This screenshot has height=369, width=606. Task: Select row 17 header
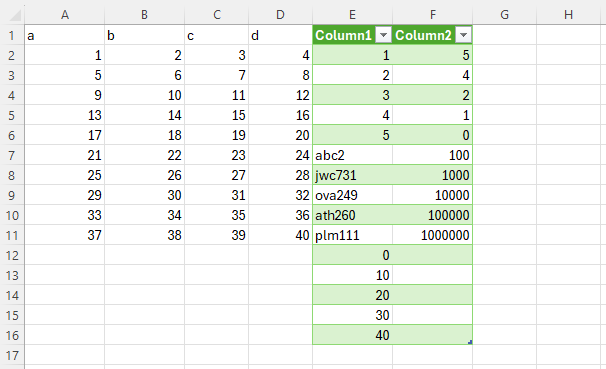(x=12, y=355)
